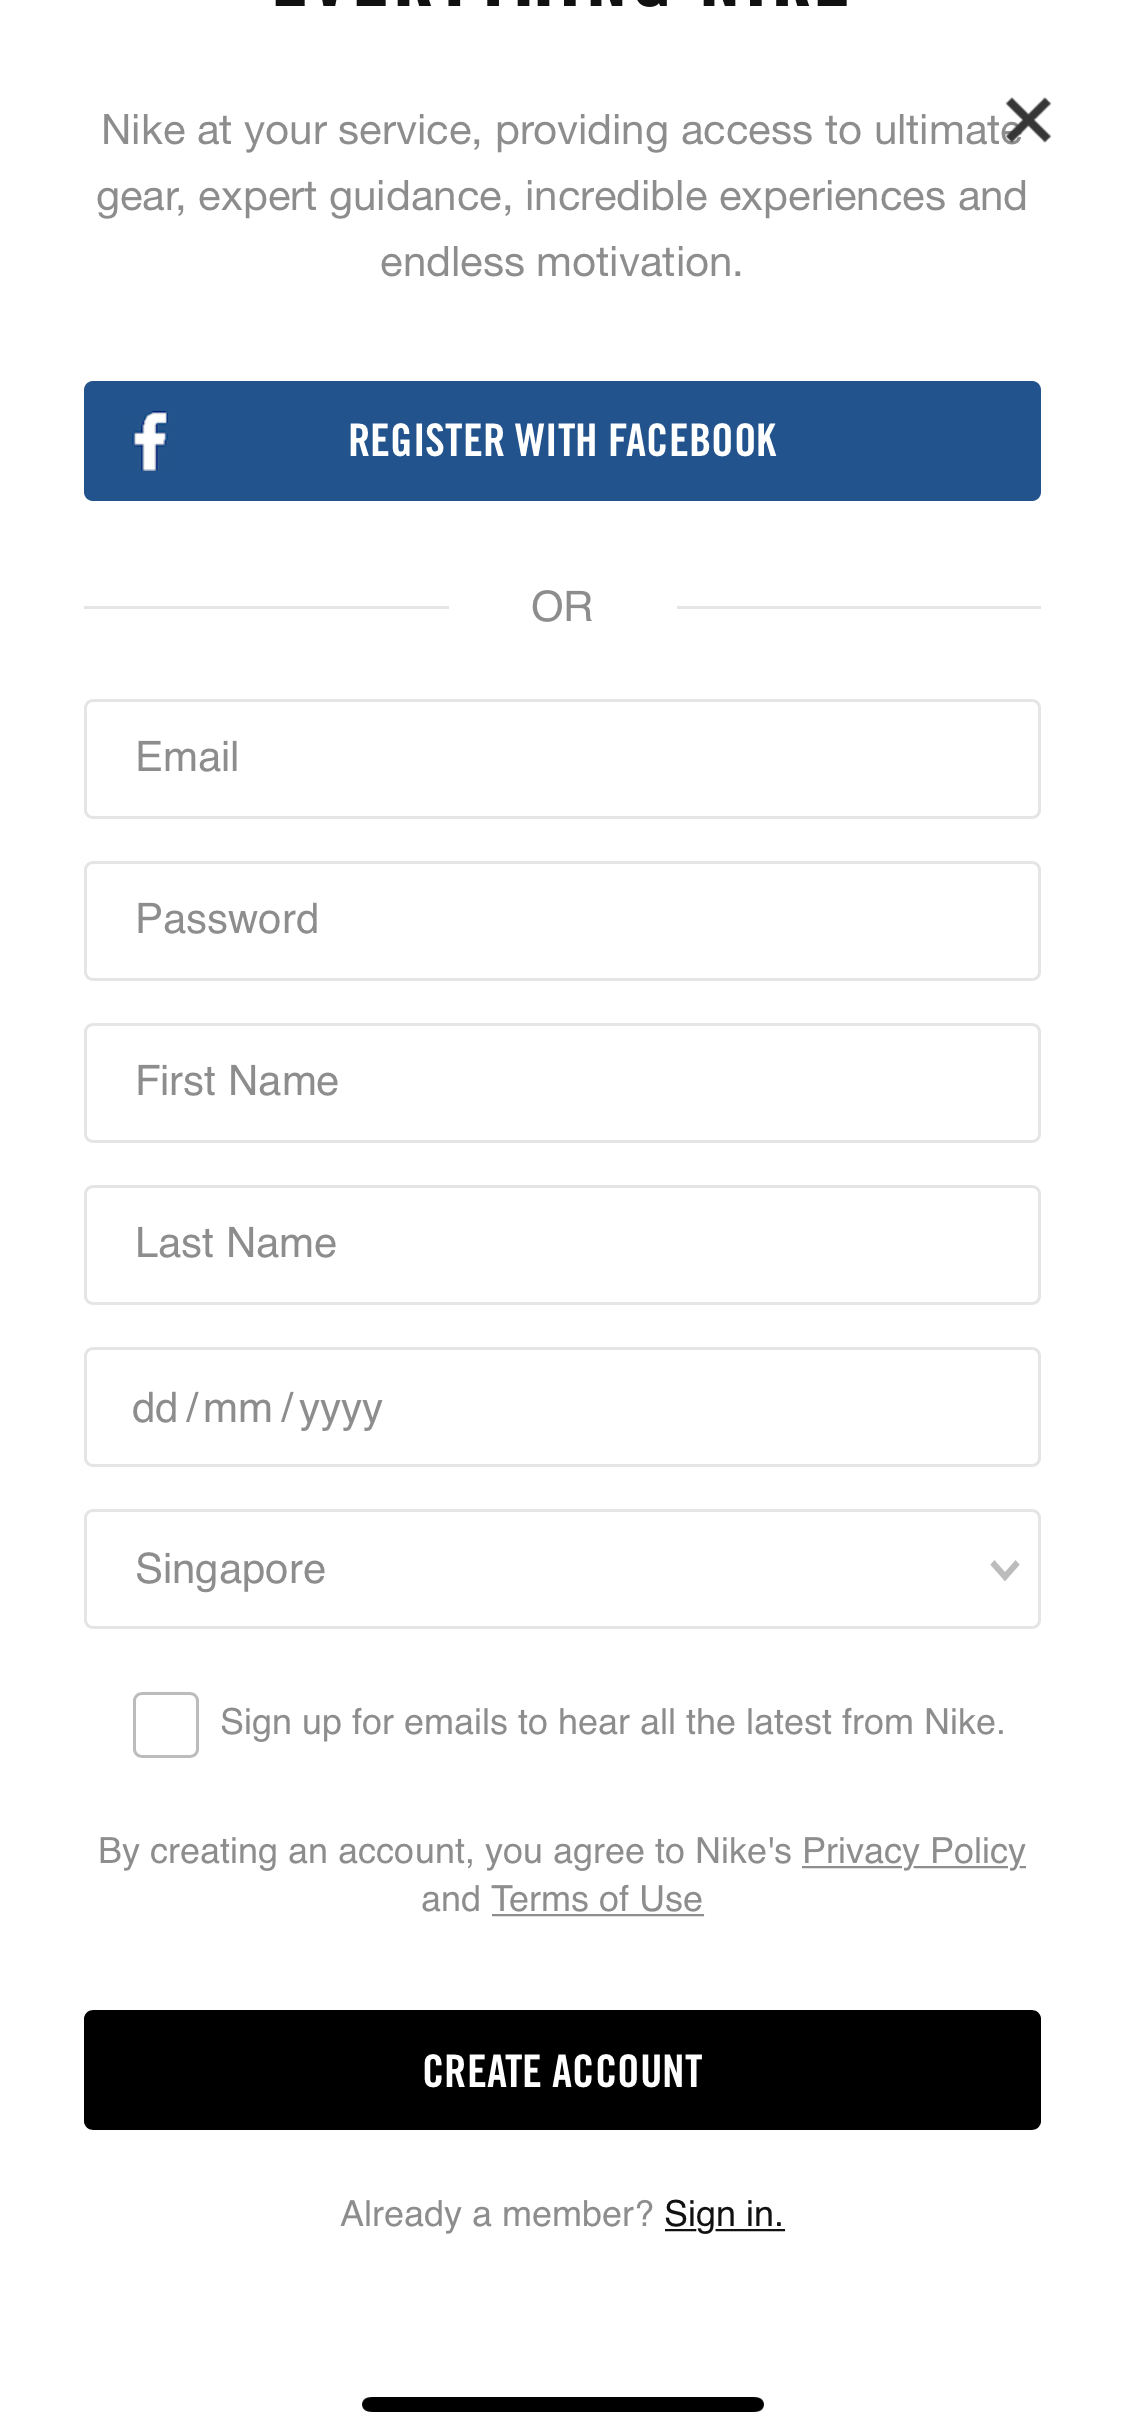Focus the Email input field
The width and height of the screenshot is (1125, 2436).
pos(562,759)
